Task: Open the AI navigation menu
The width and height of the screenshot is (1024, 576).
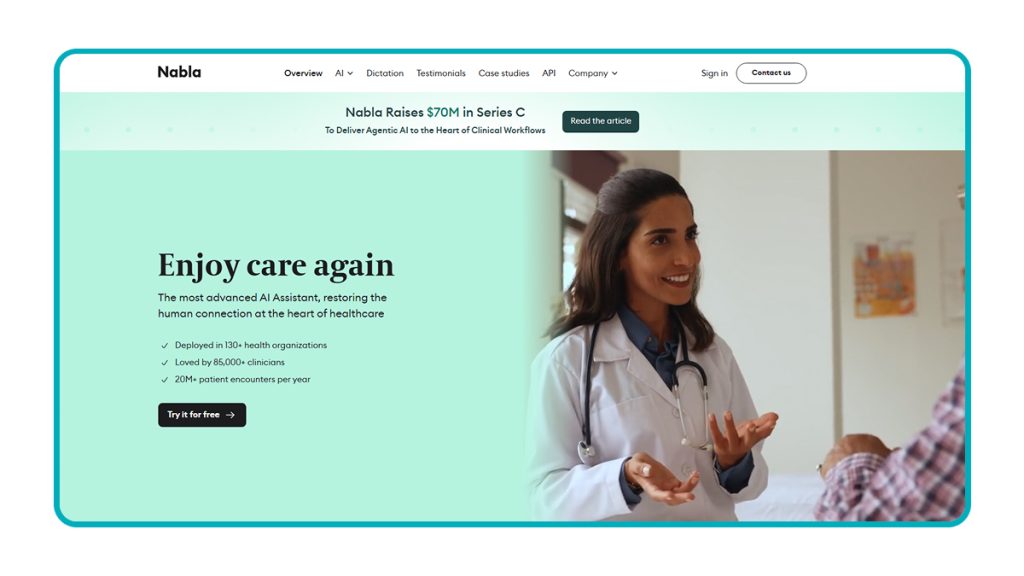Action: [x=344, y=73]
